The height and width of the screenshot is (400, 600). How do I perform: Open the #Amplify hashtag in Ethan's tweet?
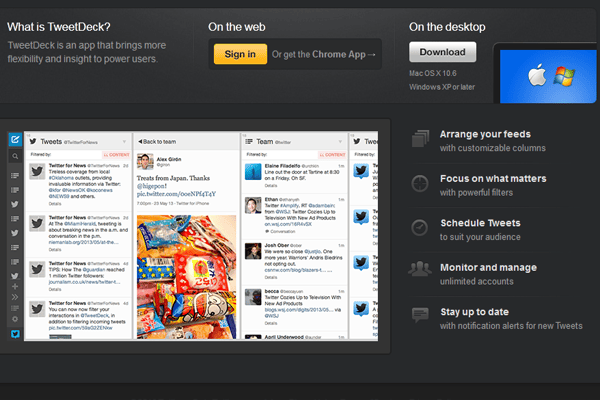tap(289, 206)
